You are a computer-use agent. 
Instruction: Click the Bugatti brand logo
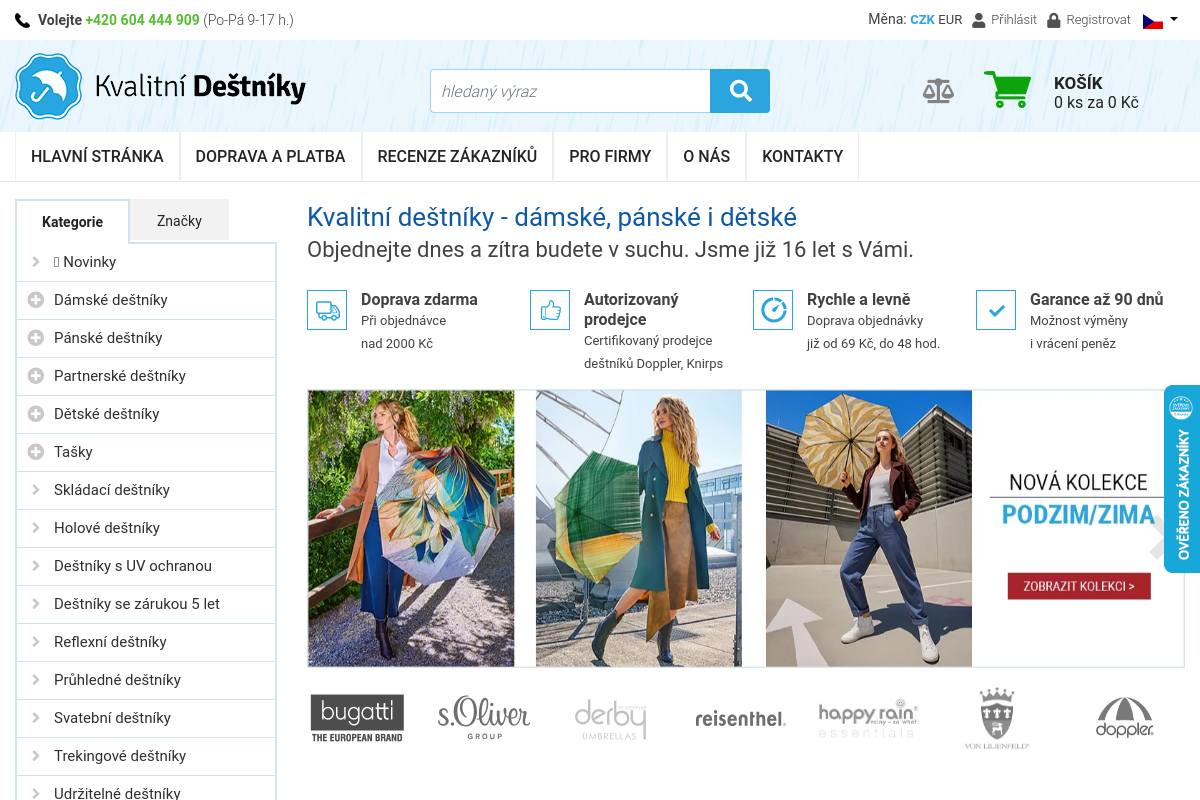357,718
